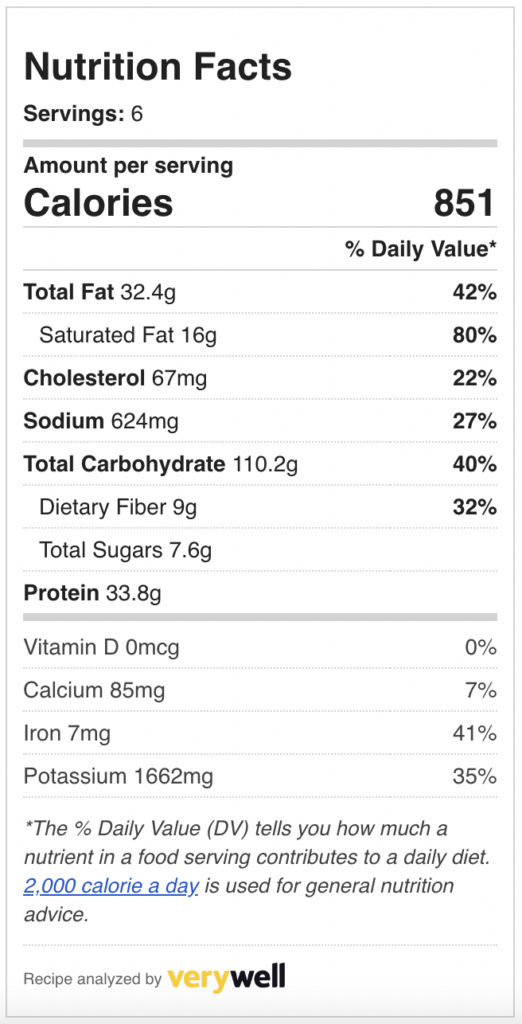Select the Total Sugars 7.6g row

(x=260, y=551)
